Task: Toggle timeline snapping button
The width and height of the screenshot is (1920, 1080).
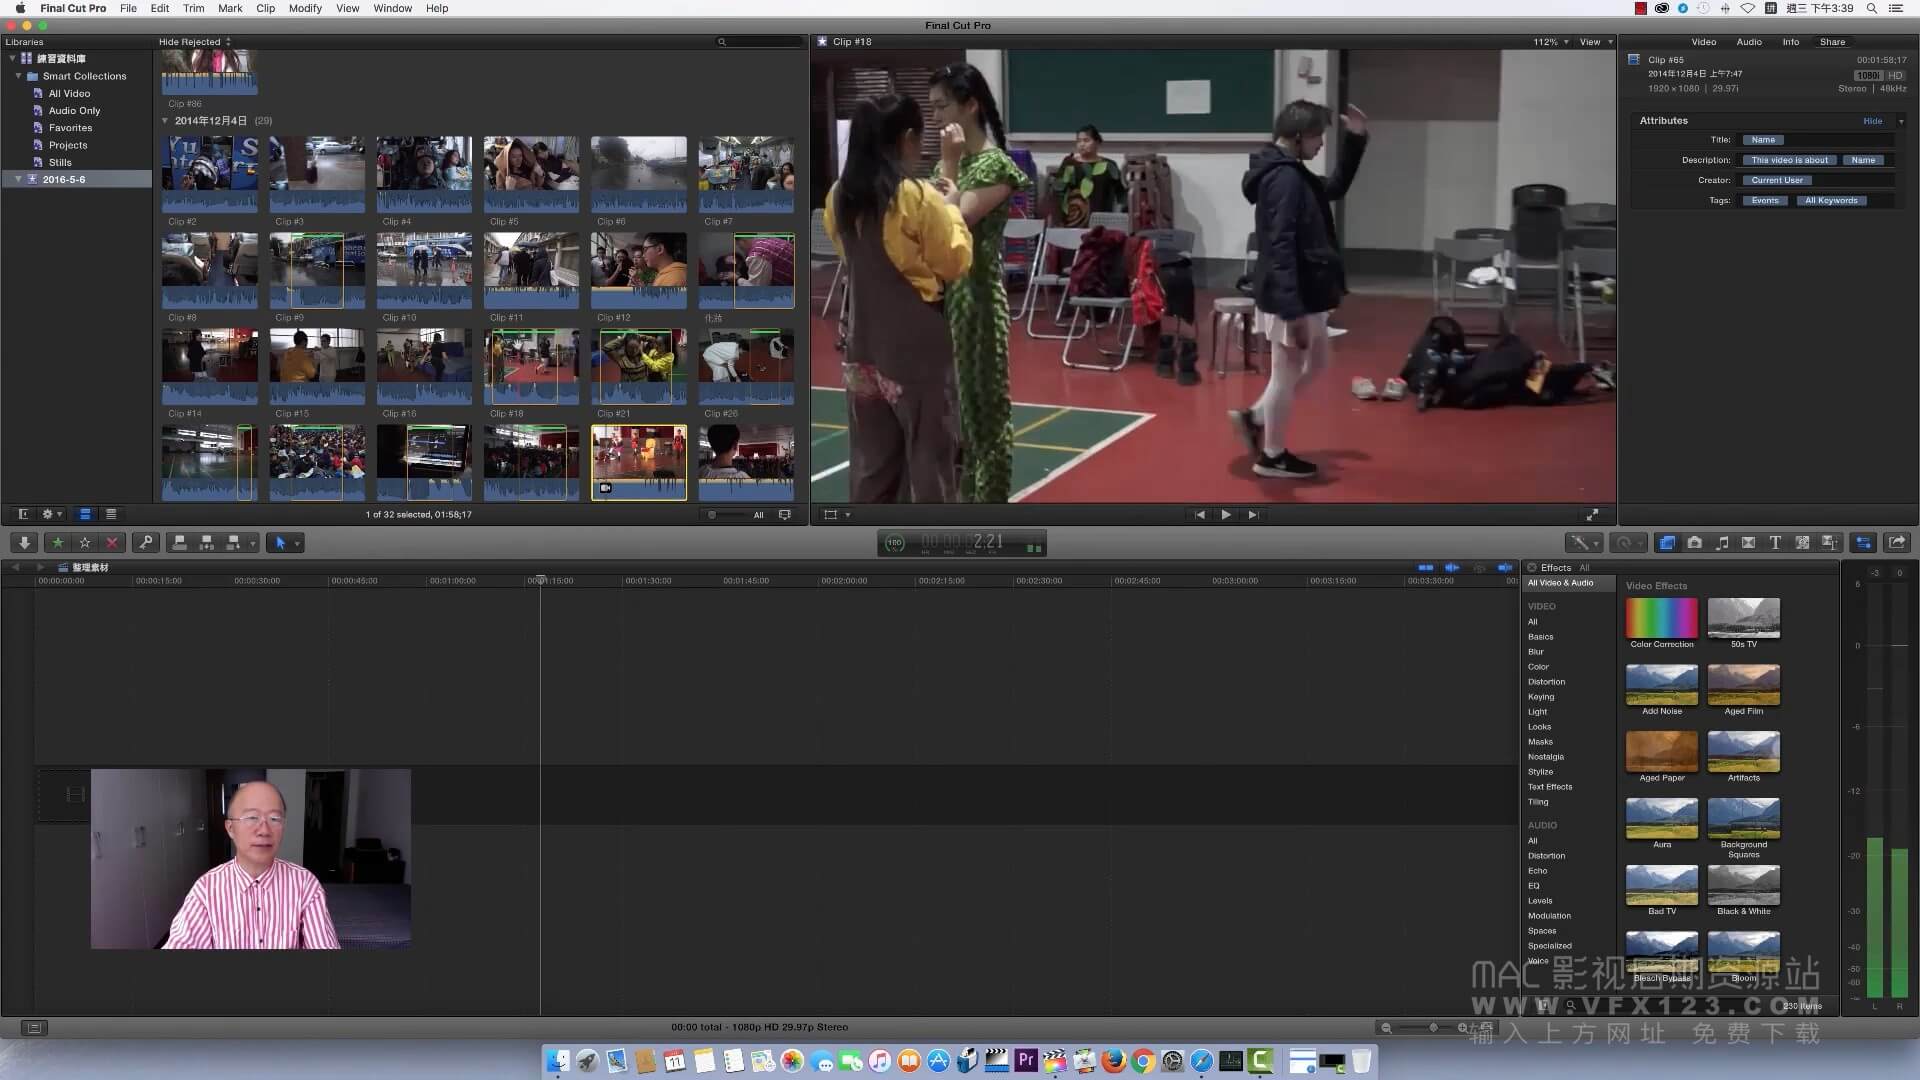Action: [x=1505, y=567]
